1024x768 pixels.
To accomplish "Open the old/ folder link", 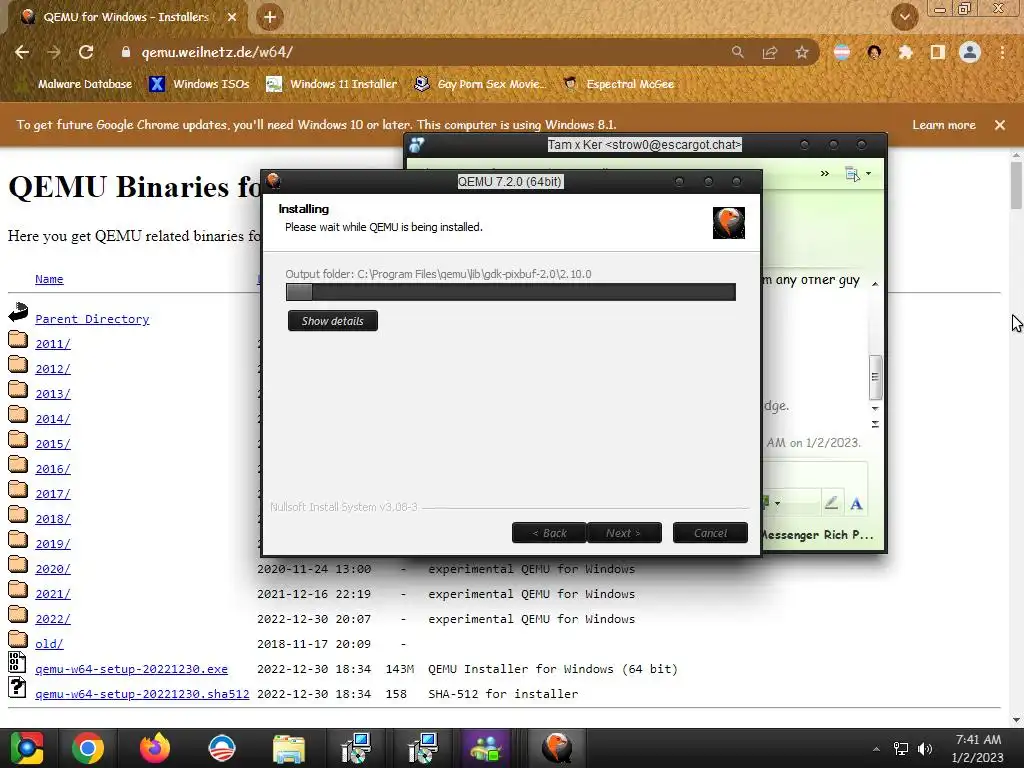I will click(x=49, y=643).
